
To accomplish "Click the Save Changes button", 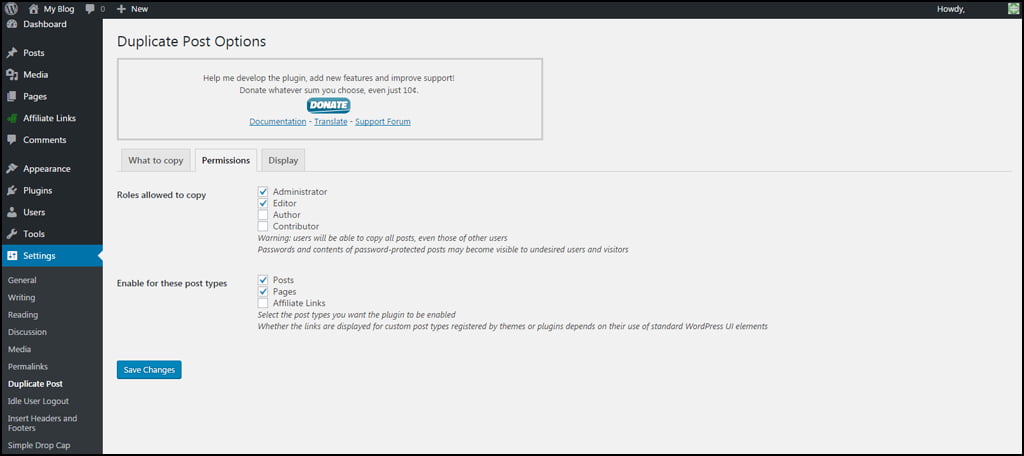I will 149,370.
